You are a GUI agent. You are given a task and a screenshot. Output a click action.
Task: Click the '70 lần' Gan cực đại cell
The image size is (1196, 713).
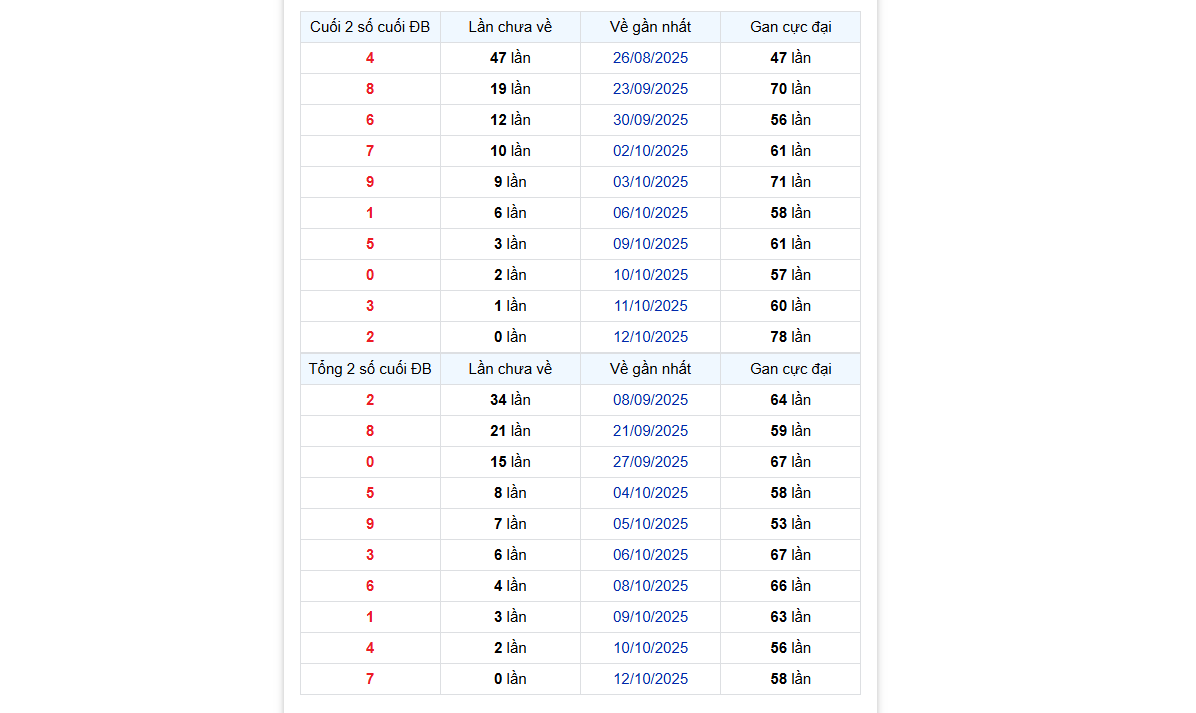pos(790,89)
